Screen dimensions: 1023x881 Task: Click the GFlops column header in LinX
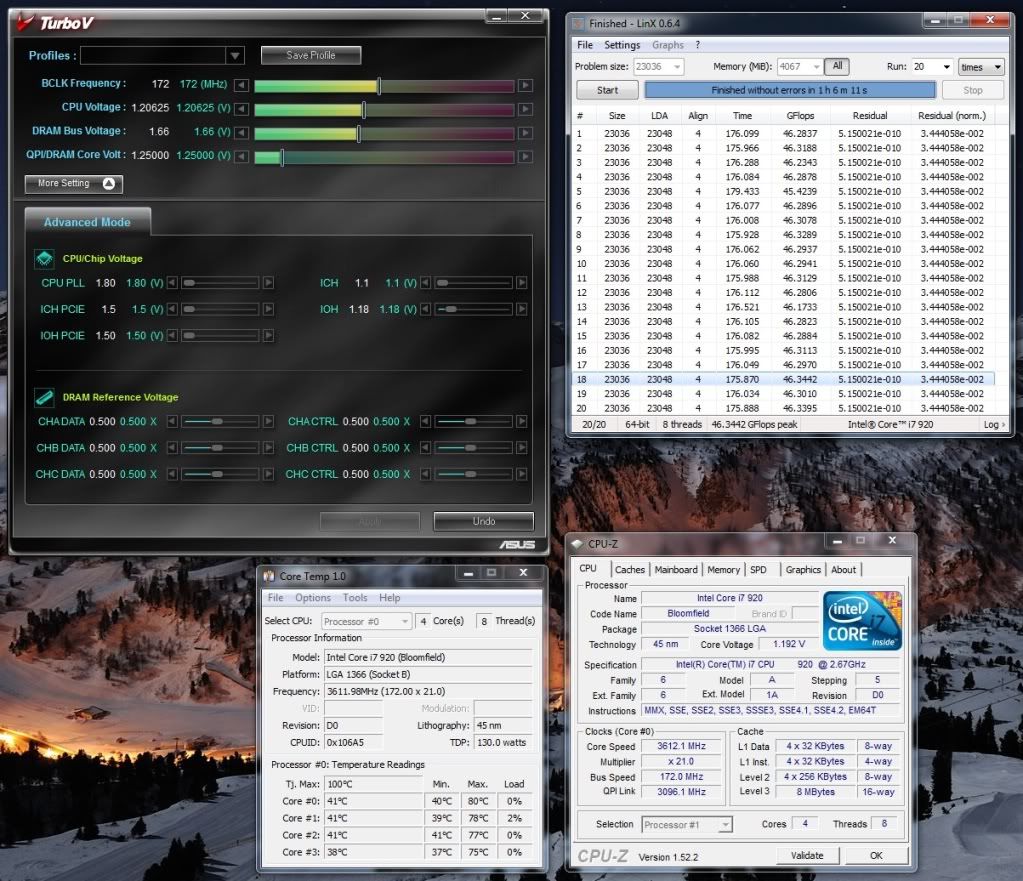coord(800,116)
